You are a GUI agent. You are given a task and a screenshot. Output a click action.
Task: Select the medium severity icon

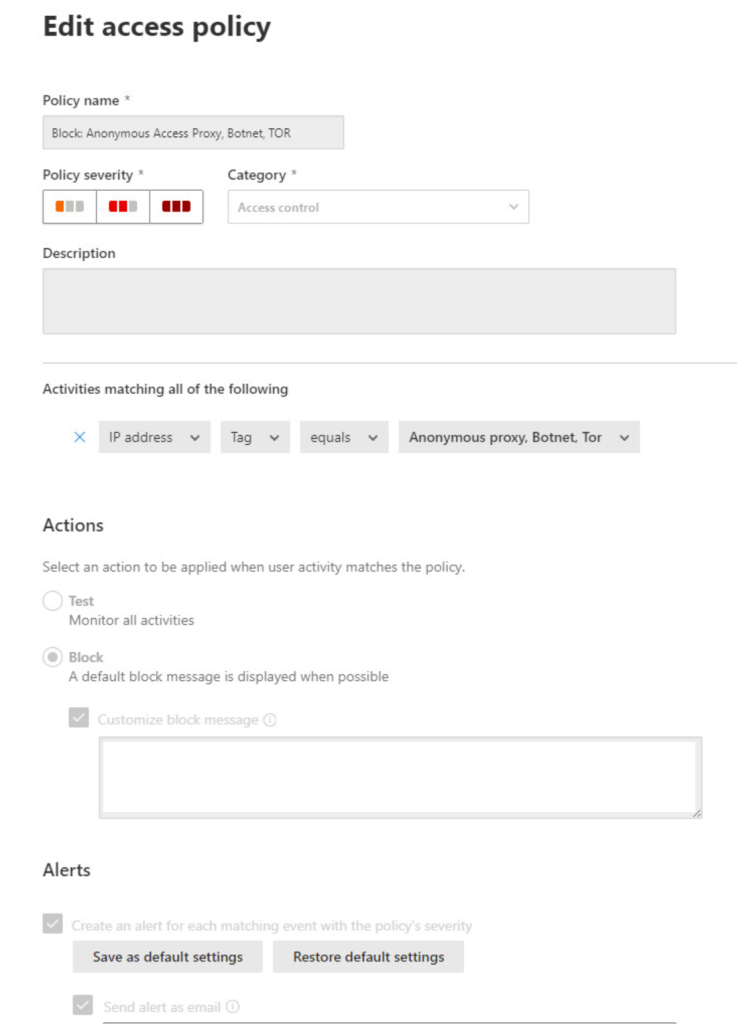123,207
